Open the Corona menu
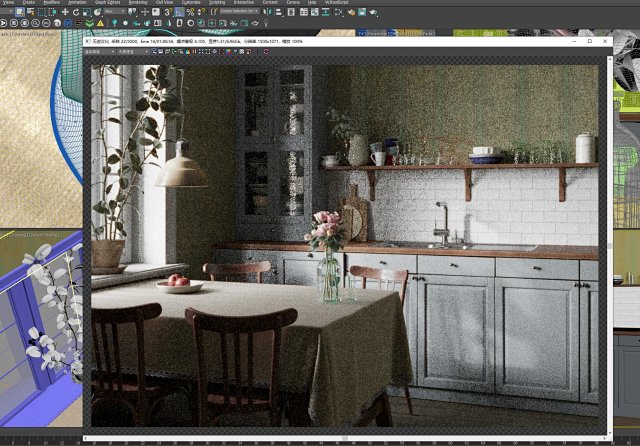 293,3
